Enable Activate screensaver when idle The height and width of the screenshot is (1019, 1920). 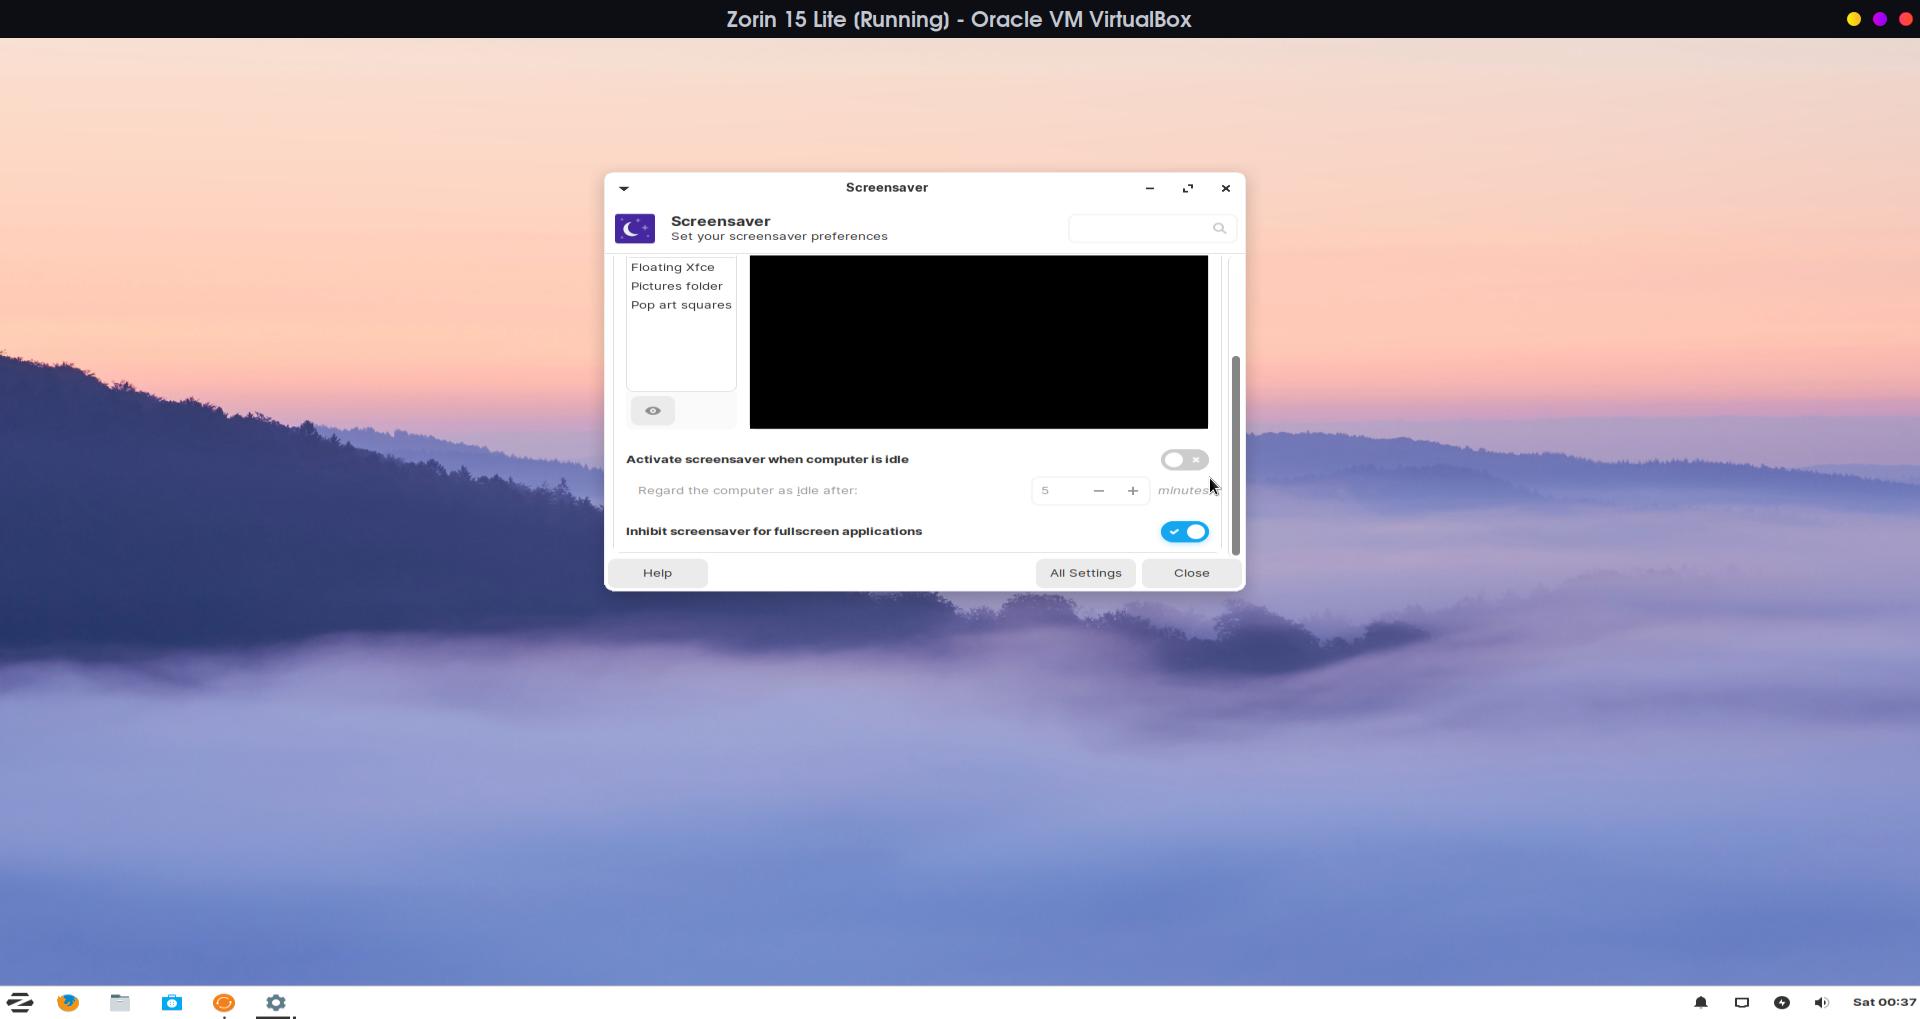(1184, 460)
